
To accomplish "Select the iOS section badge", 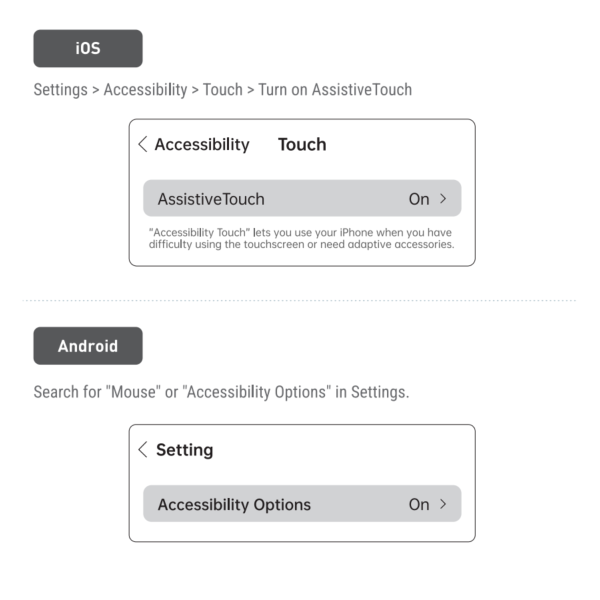I will click(88, 49).
